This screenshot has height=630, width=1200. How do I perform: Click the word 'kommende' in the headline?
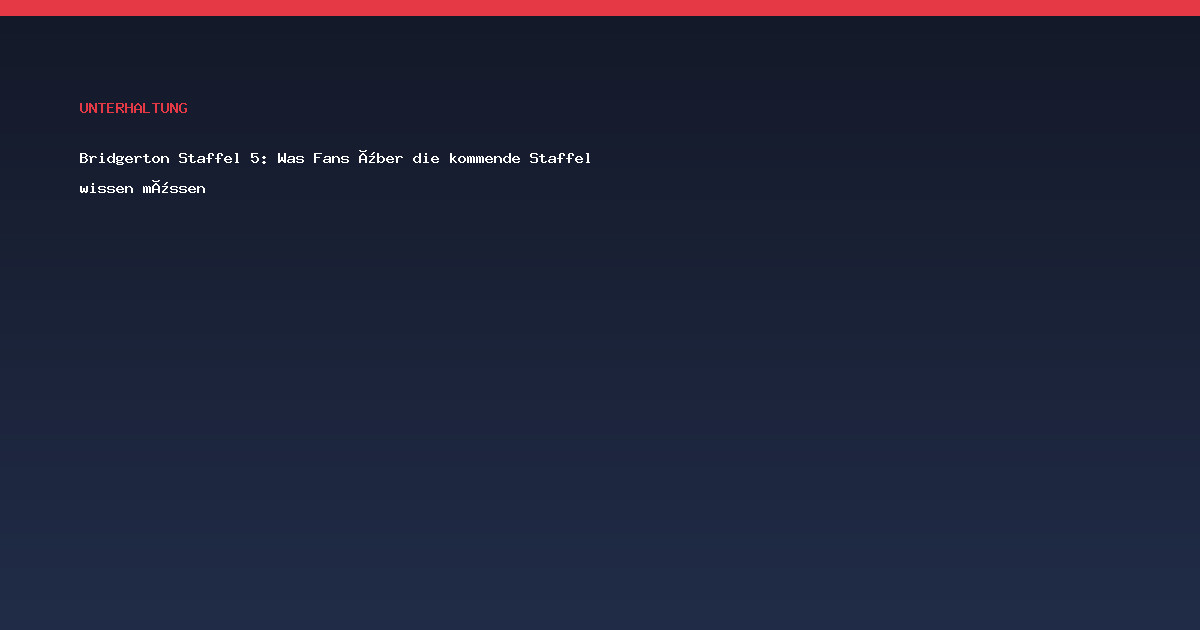click(x=484, y=158)
